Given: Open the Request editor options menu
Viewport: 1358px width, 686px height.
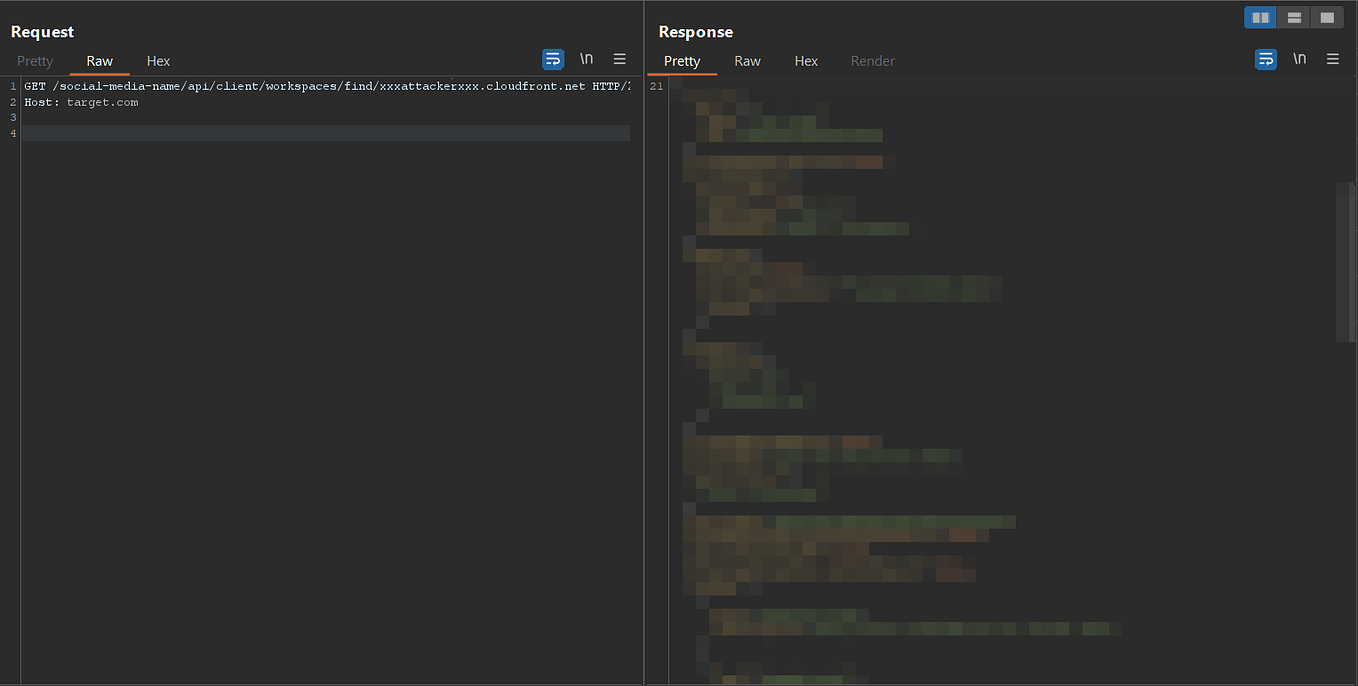Looking at the screenshot, I should (x=620, y=59).
